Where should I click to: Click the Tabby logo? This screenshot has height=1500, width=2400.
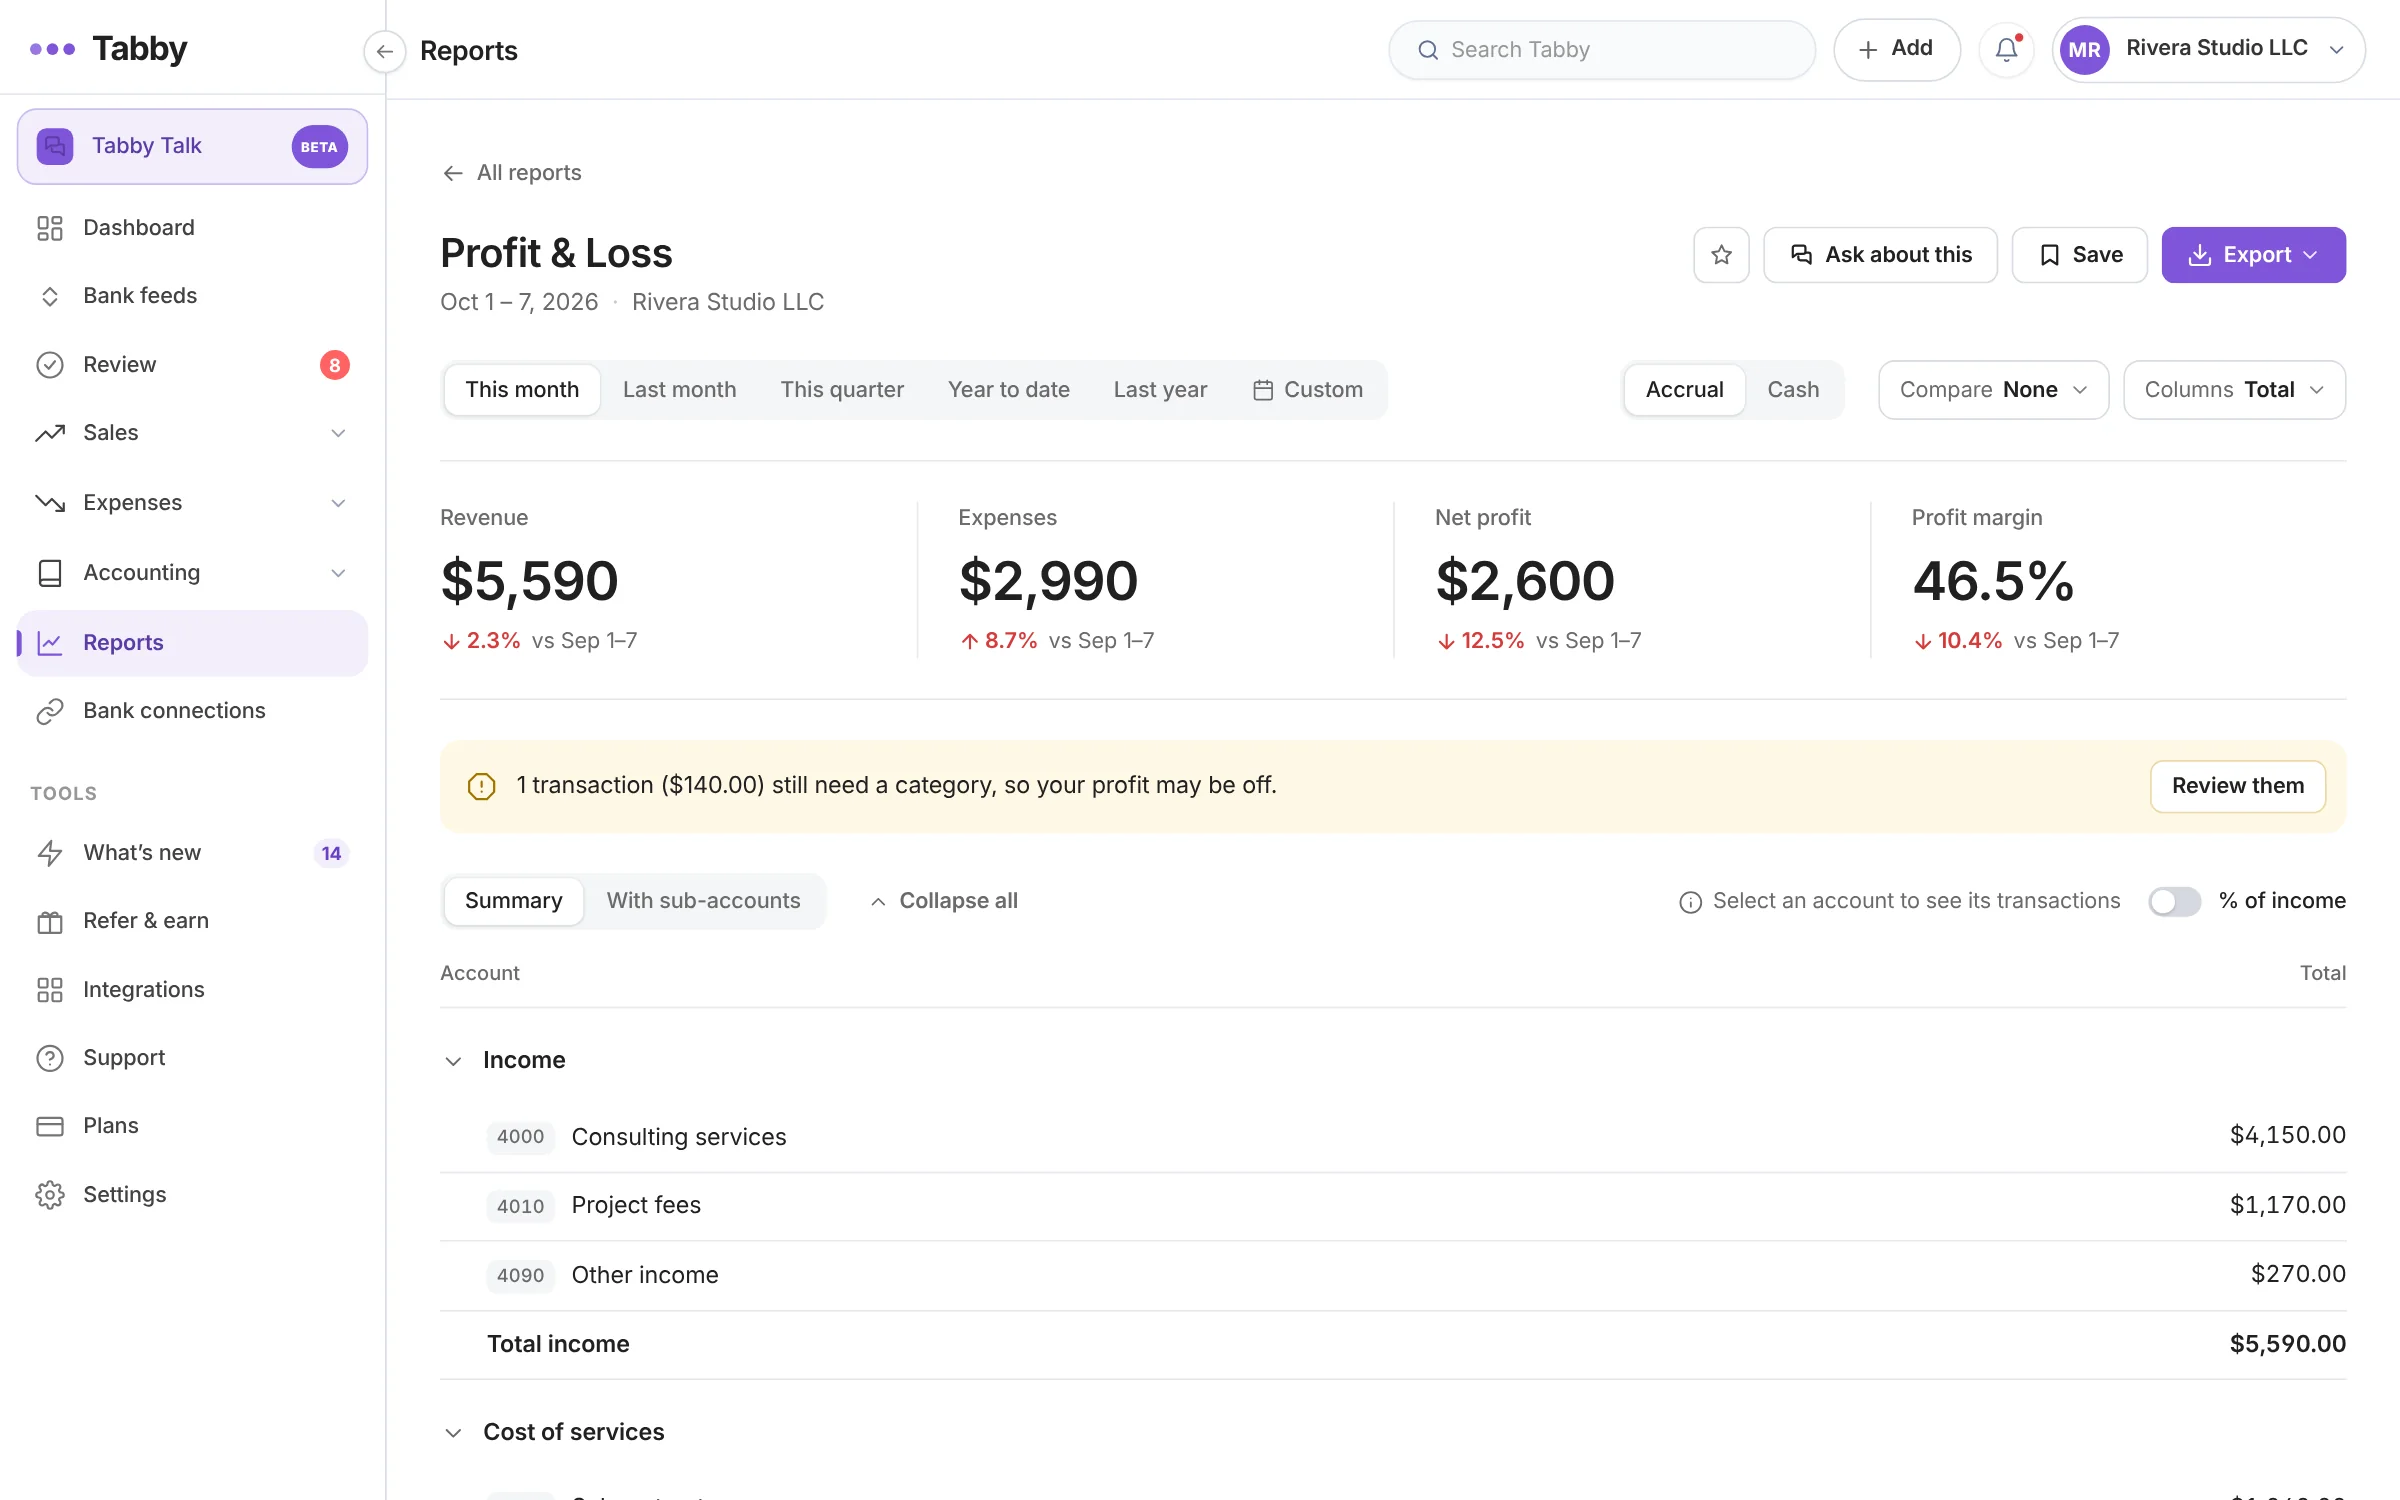(108, 48)
